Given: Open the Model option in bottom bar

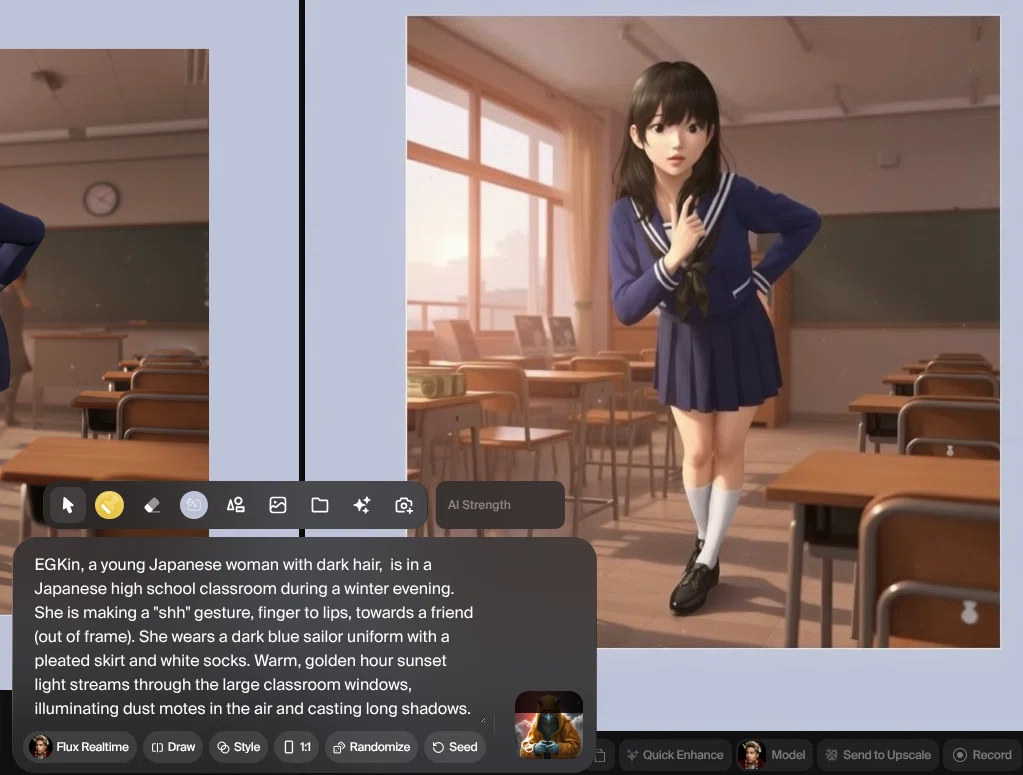Looking at the screenshot, I should 774,755.
